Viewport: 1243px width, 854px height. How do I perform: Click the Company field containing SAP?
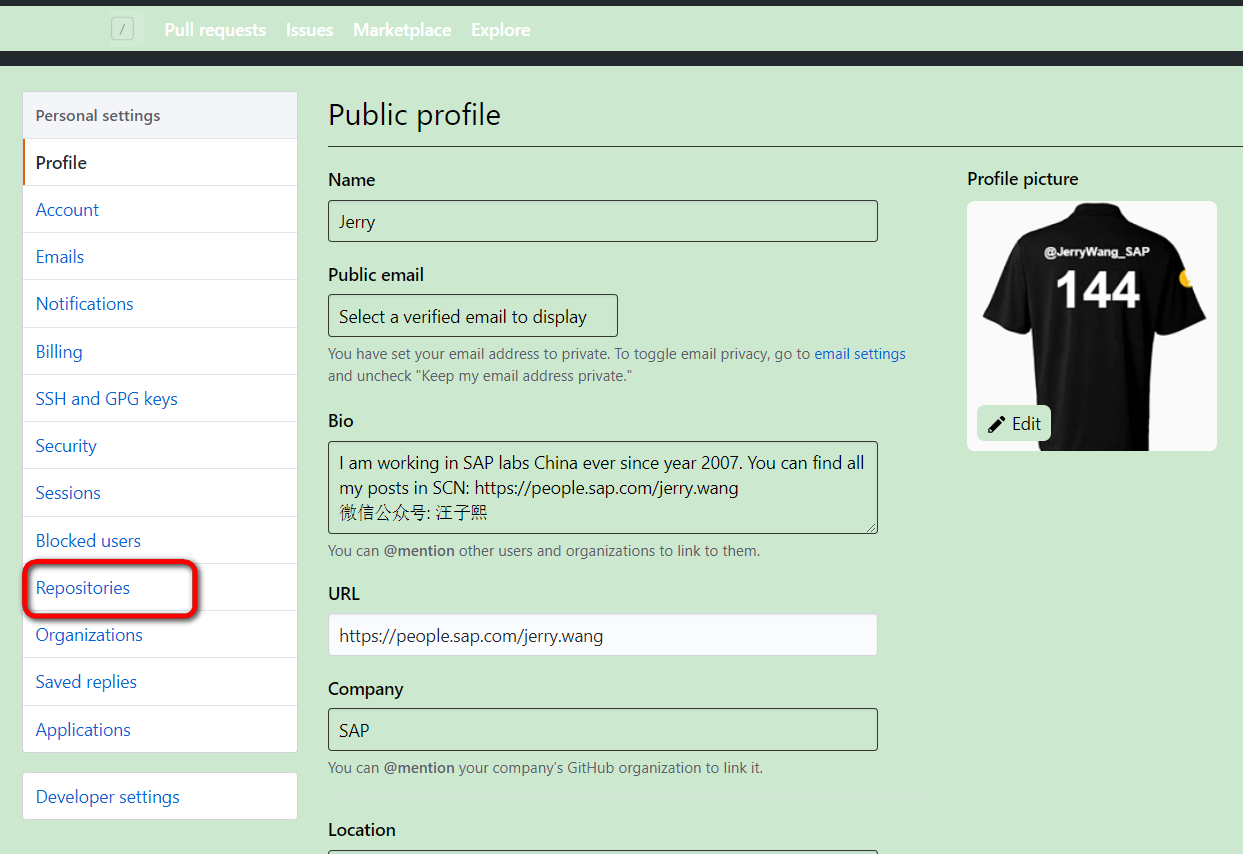click(603, 730)
